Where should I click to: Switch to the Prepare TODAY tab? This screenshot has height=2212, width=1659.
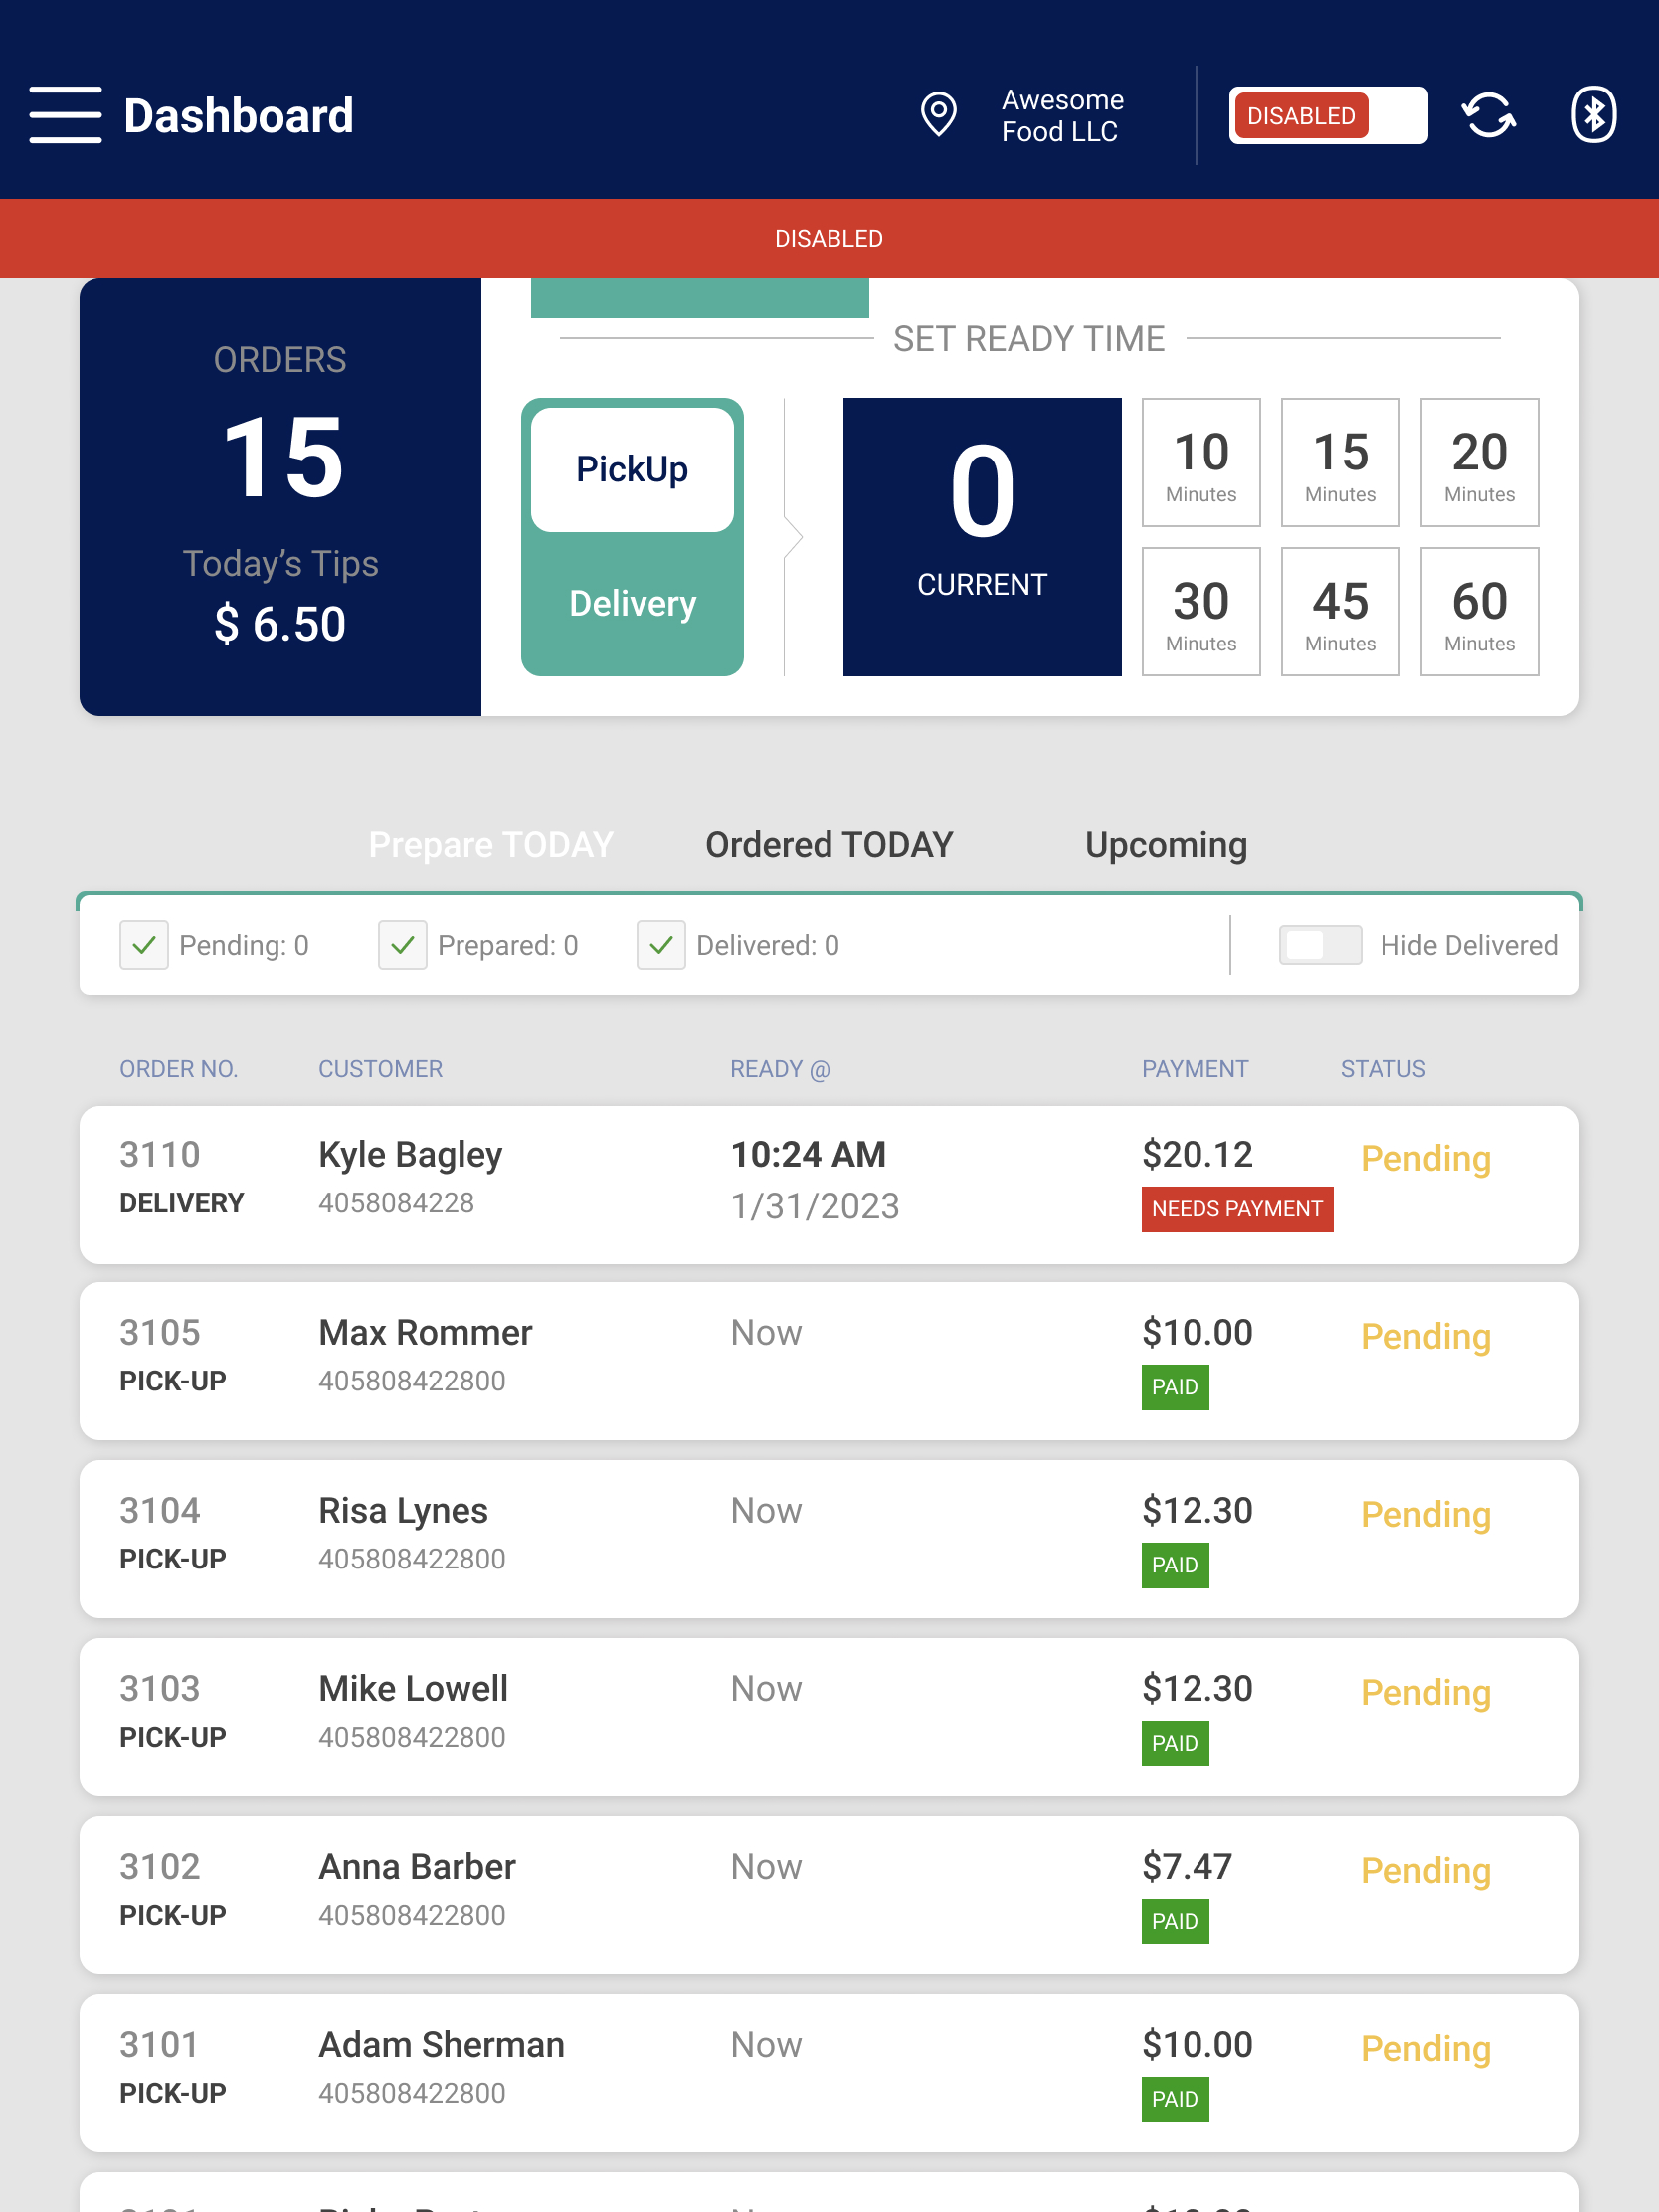(x=490, y=845)
